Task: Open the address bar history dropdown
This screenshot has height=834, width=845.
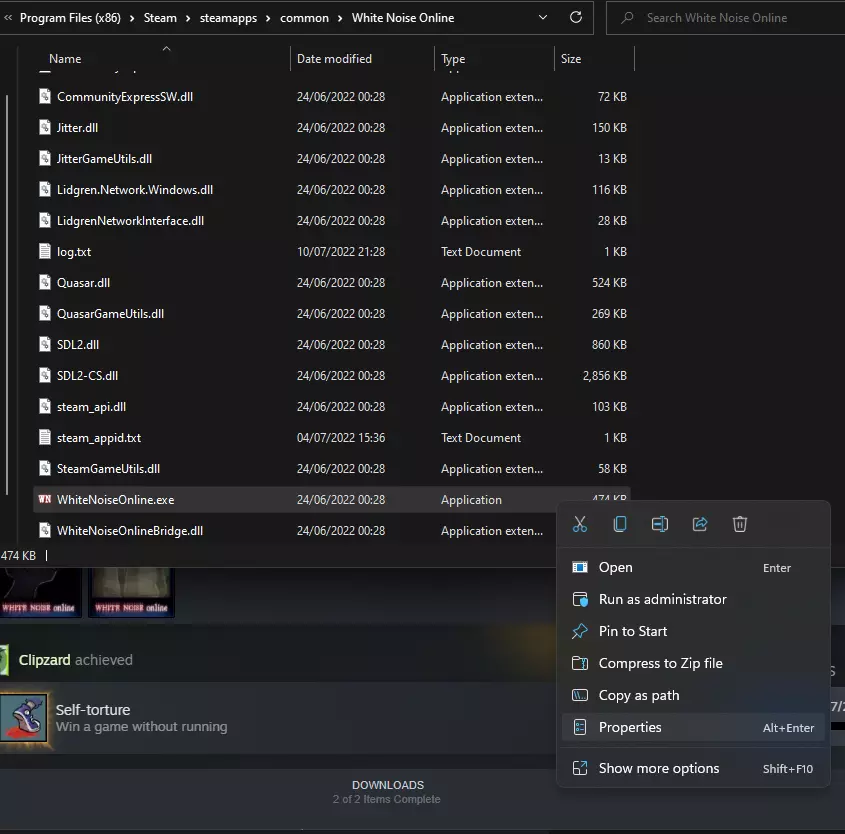Action: point(543,18)
